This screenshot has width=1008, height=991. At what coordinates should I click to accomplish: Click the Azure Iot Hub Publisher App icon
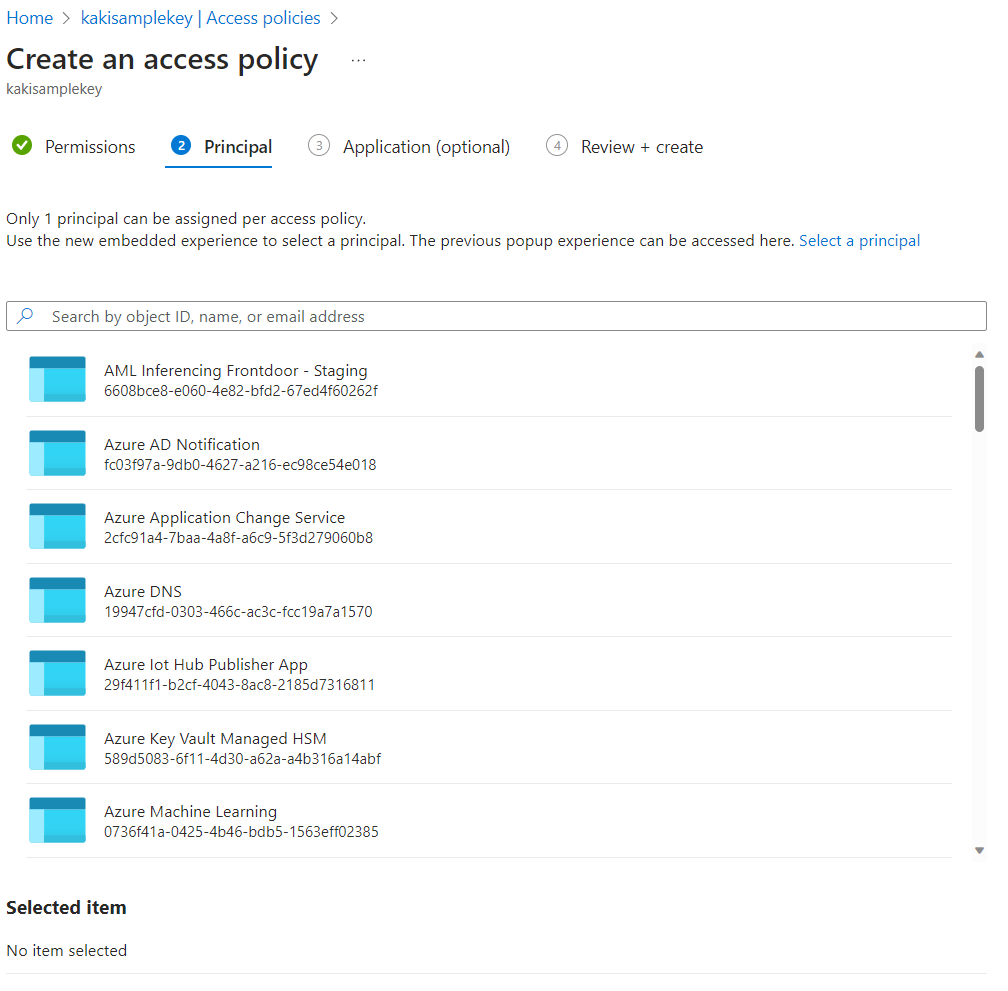click(x=57, y=674)
